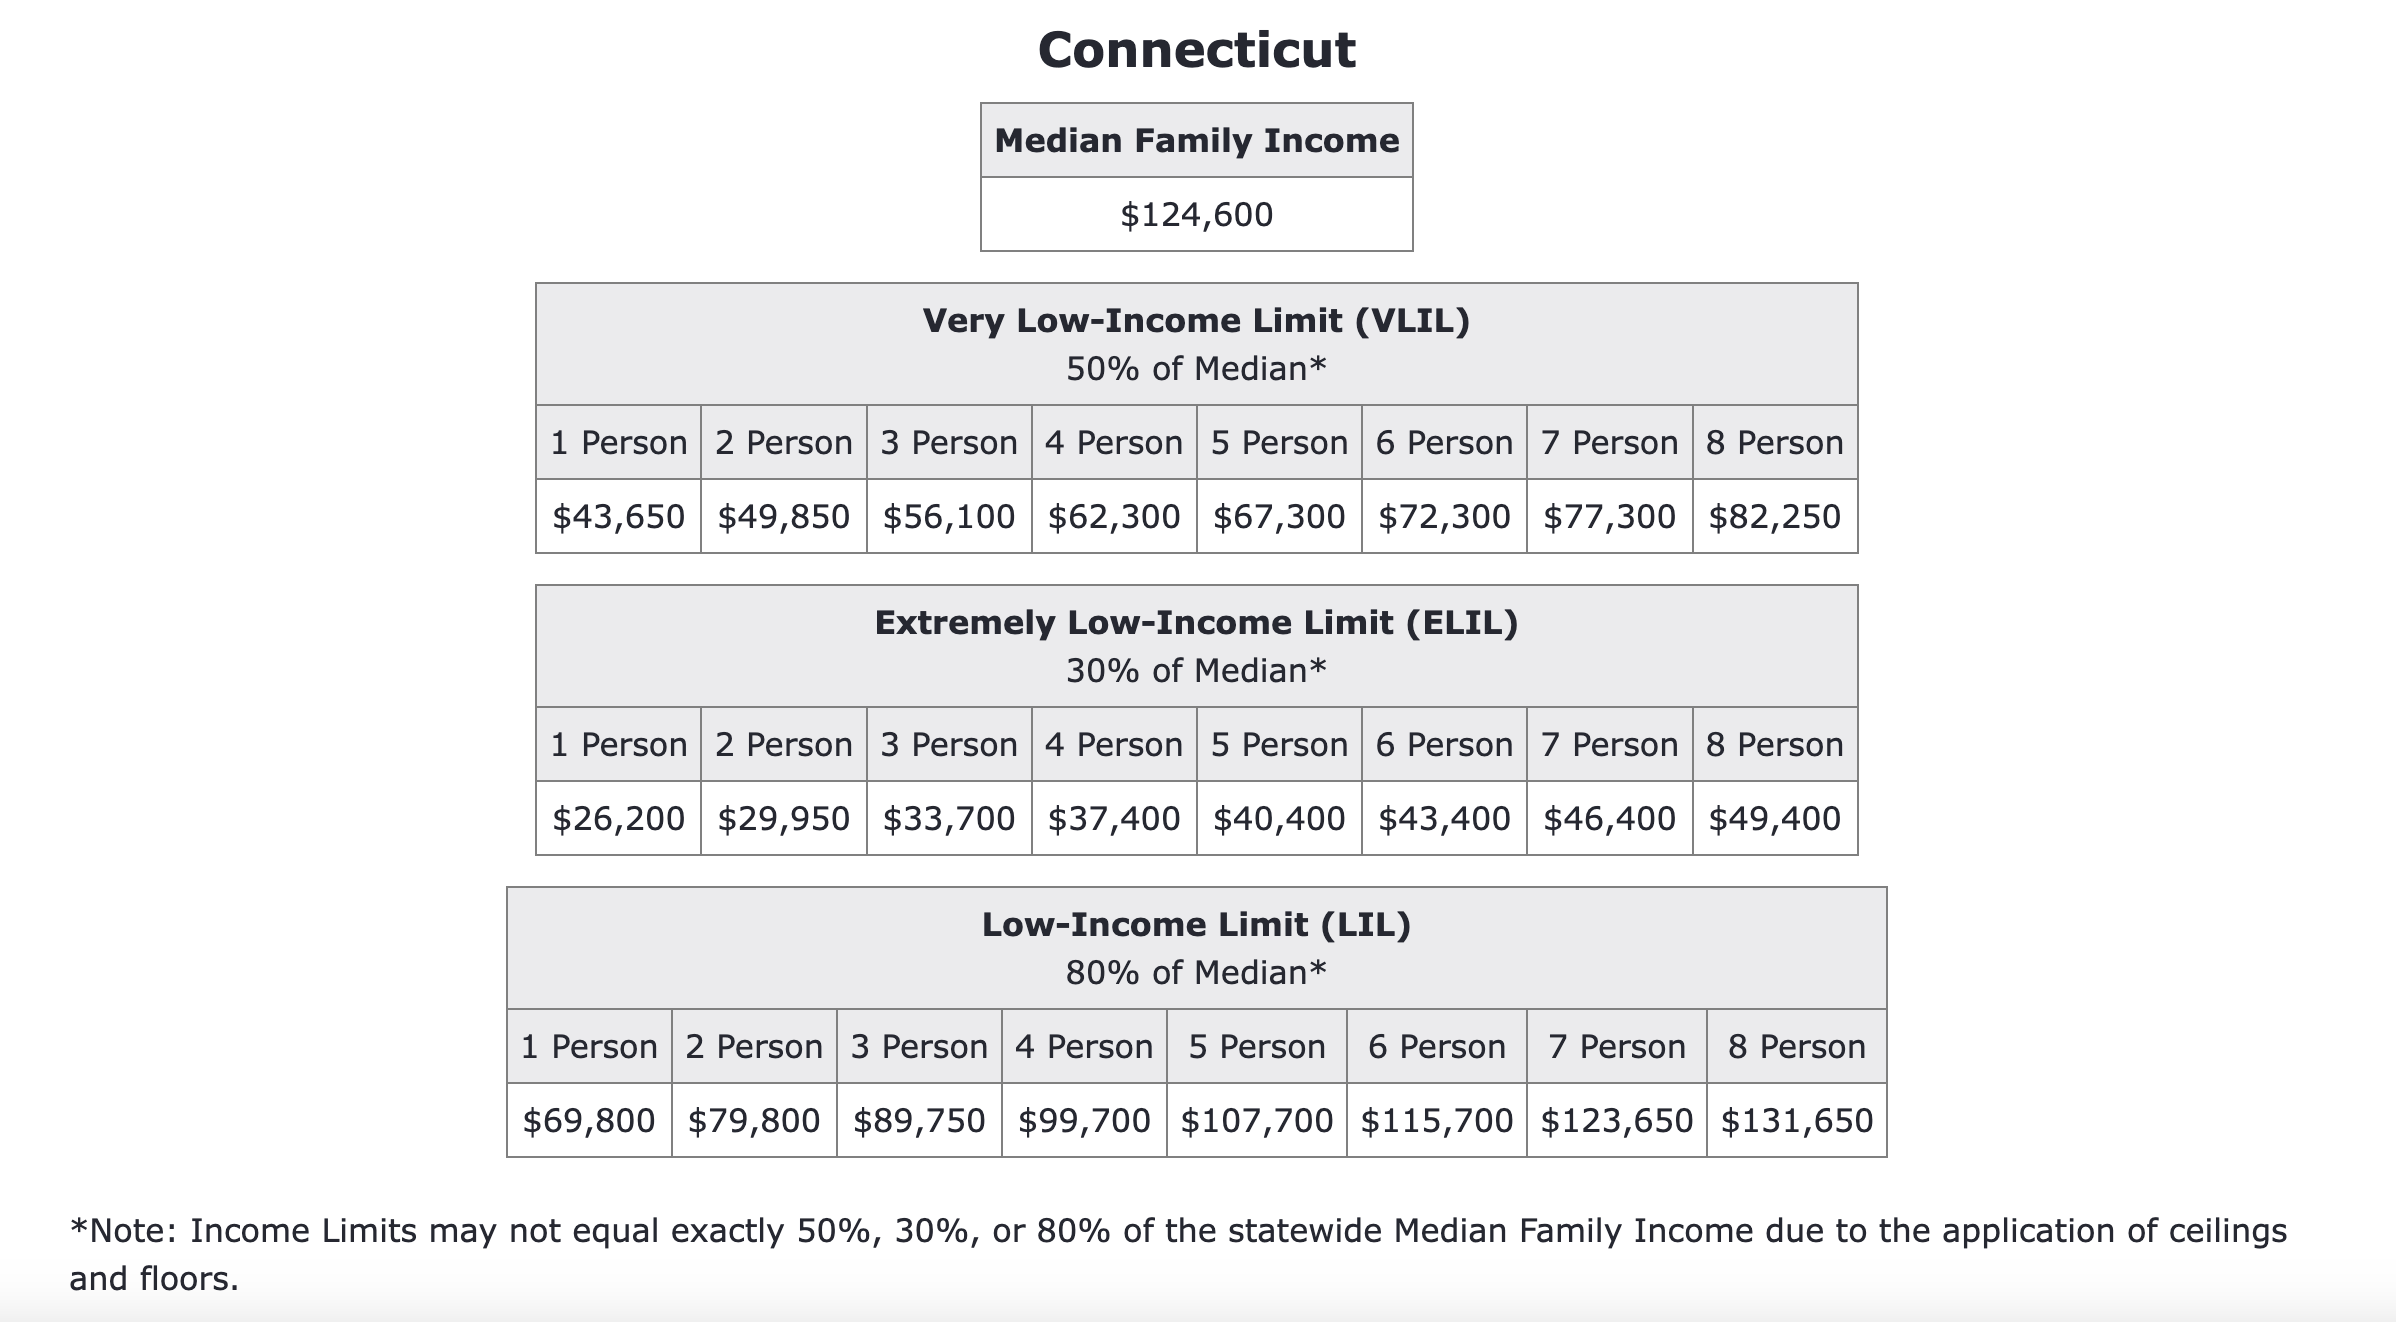The width and height of the screenshot is (2396, 1322).
Task: Click the $37,400 ELIL 4 Person value
Action: point(1113,819)
